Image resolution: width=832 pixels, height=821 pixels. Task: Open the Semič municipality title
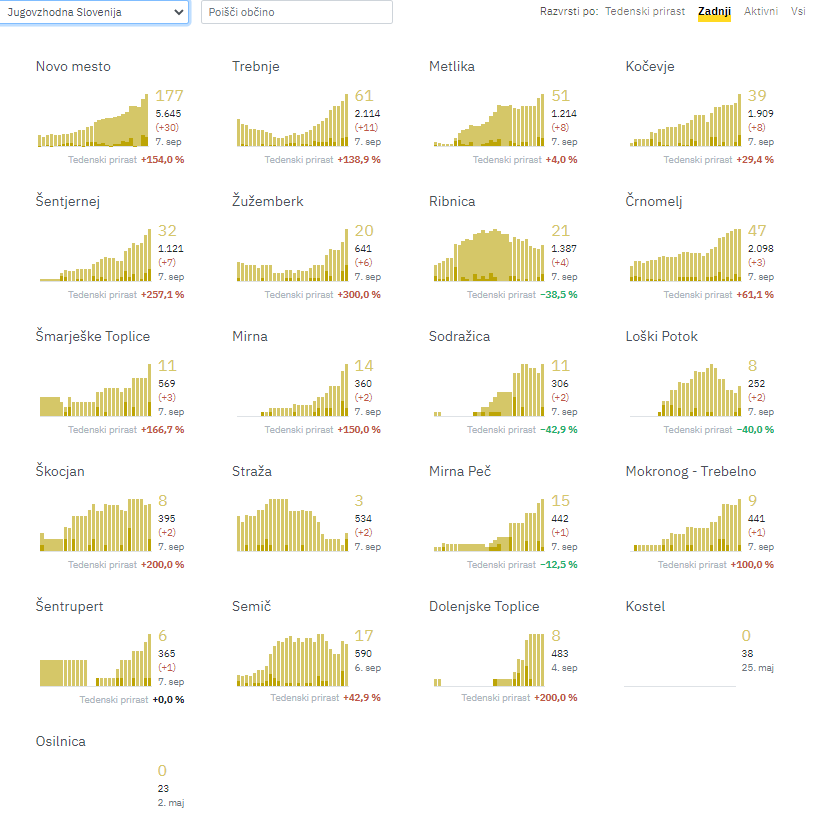(252, 606)
